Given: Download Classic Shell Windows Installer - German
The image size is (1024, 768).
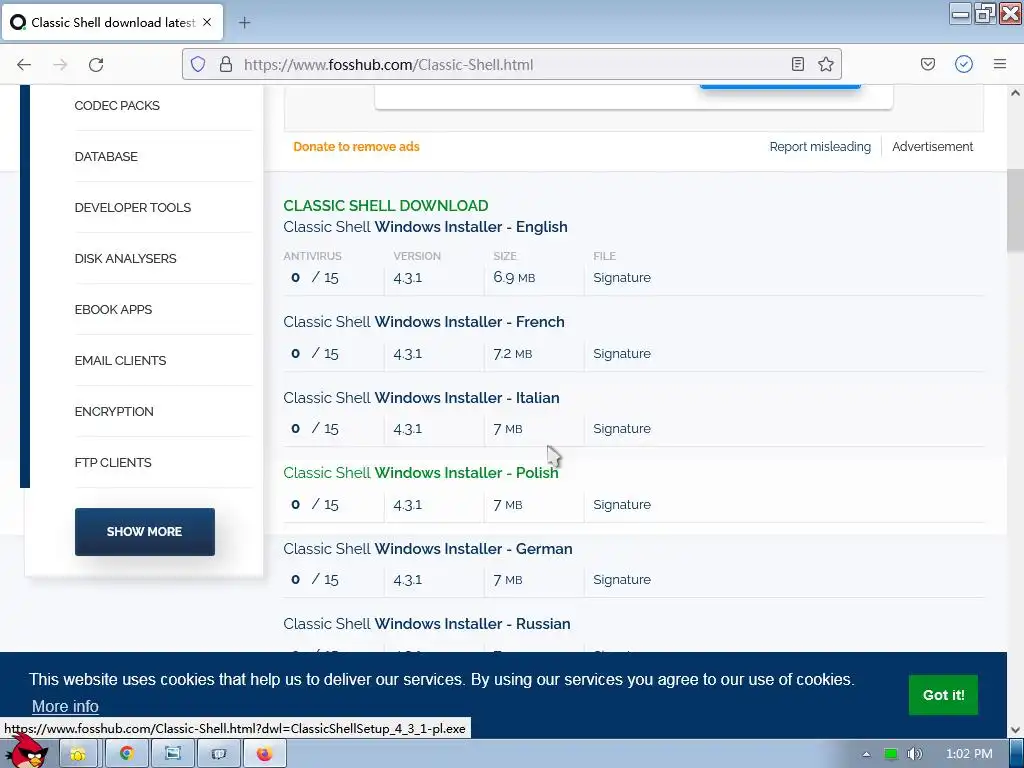Looking at the screenshot, I should (x=428, y=549).
